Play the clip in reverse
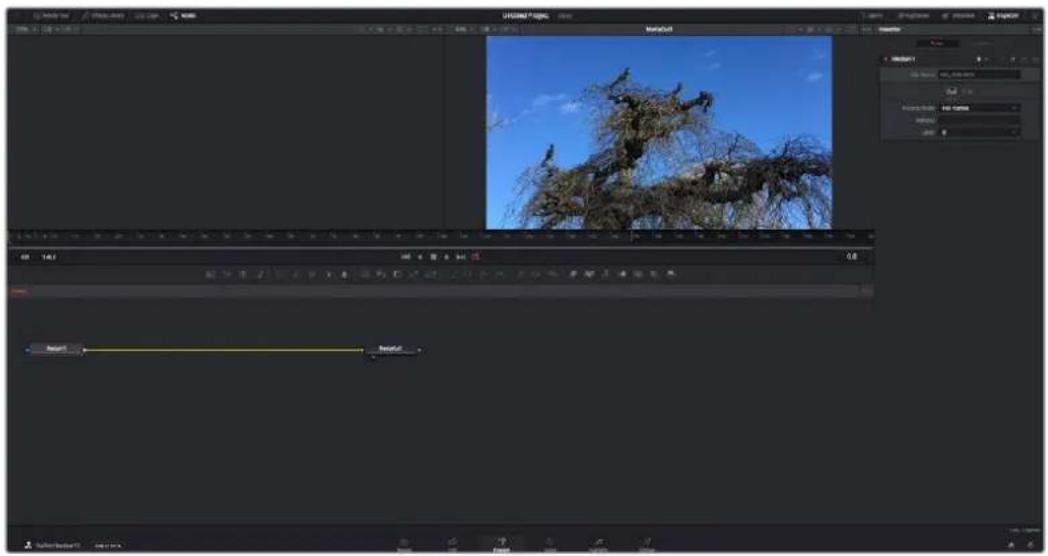 pos(420,257)
